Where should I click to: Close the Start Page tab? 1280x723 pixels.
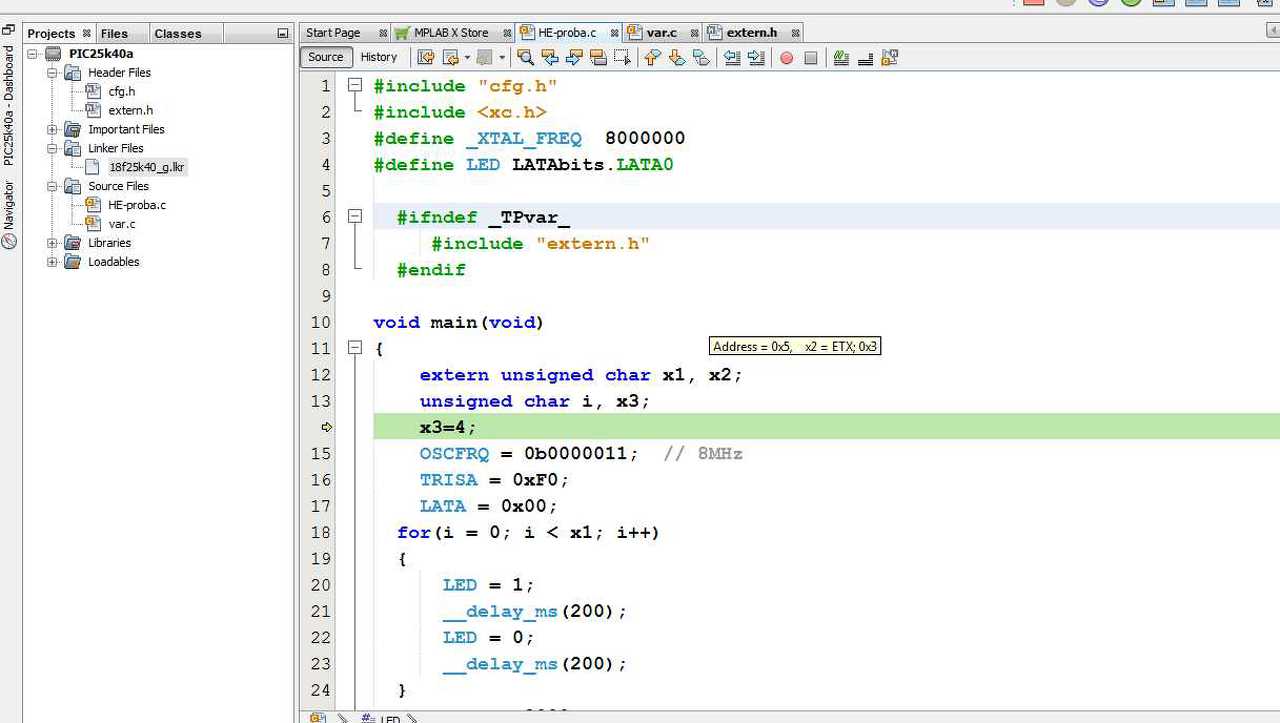tap(381, 33)
